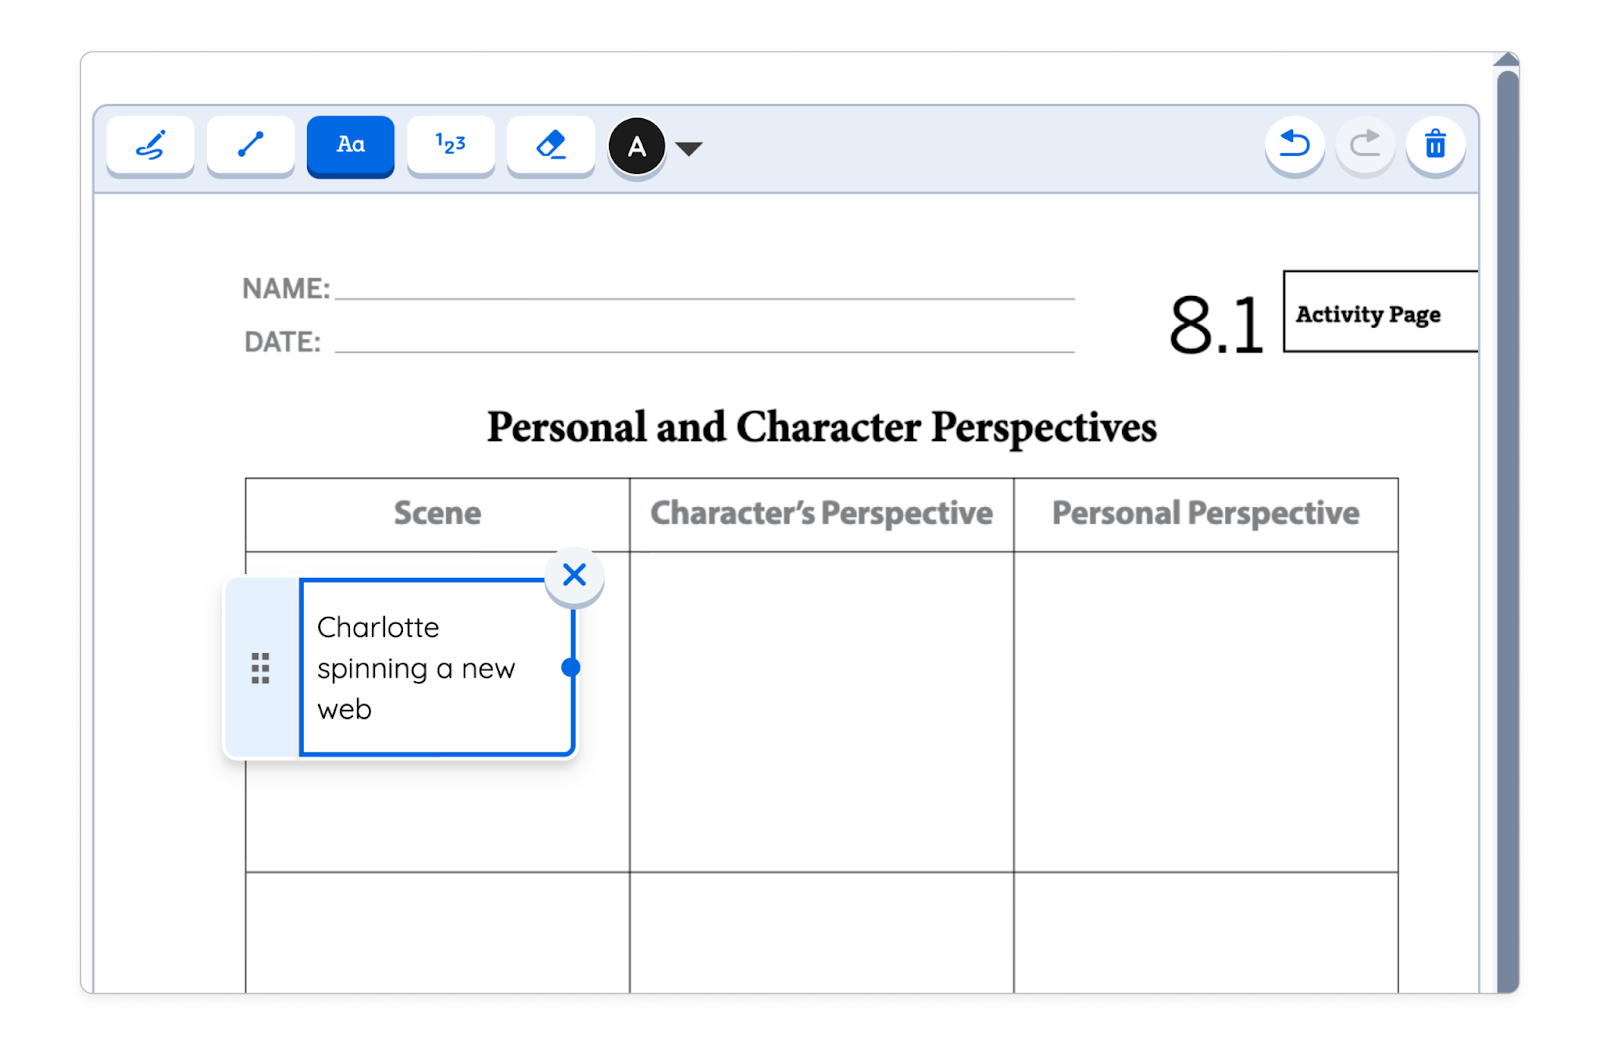The width and height of the screenshot is (1600, 1045).
Task: Open the black color picker circle
Action: click(x=636, y=147)
